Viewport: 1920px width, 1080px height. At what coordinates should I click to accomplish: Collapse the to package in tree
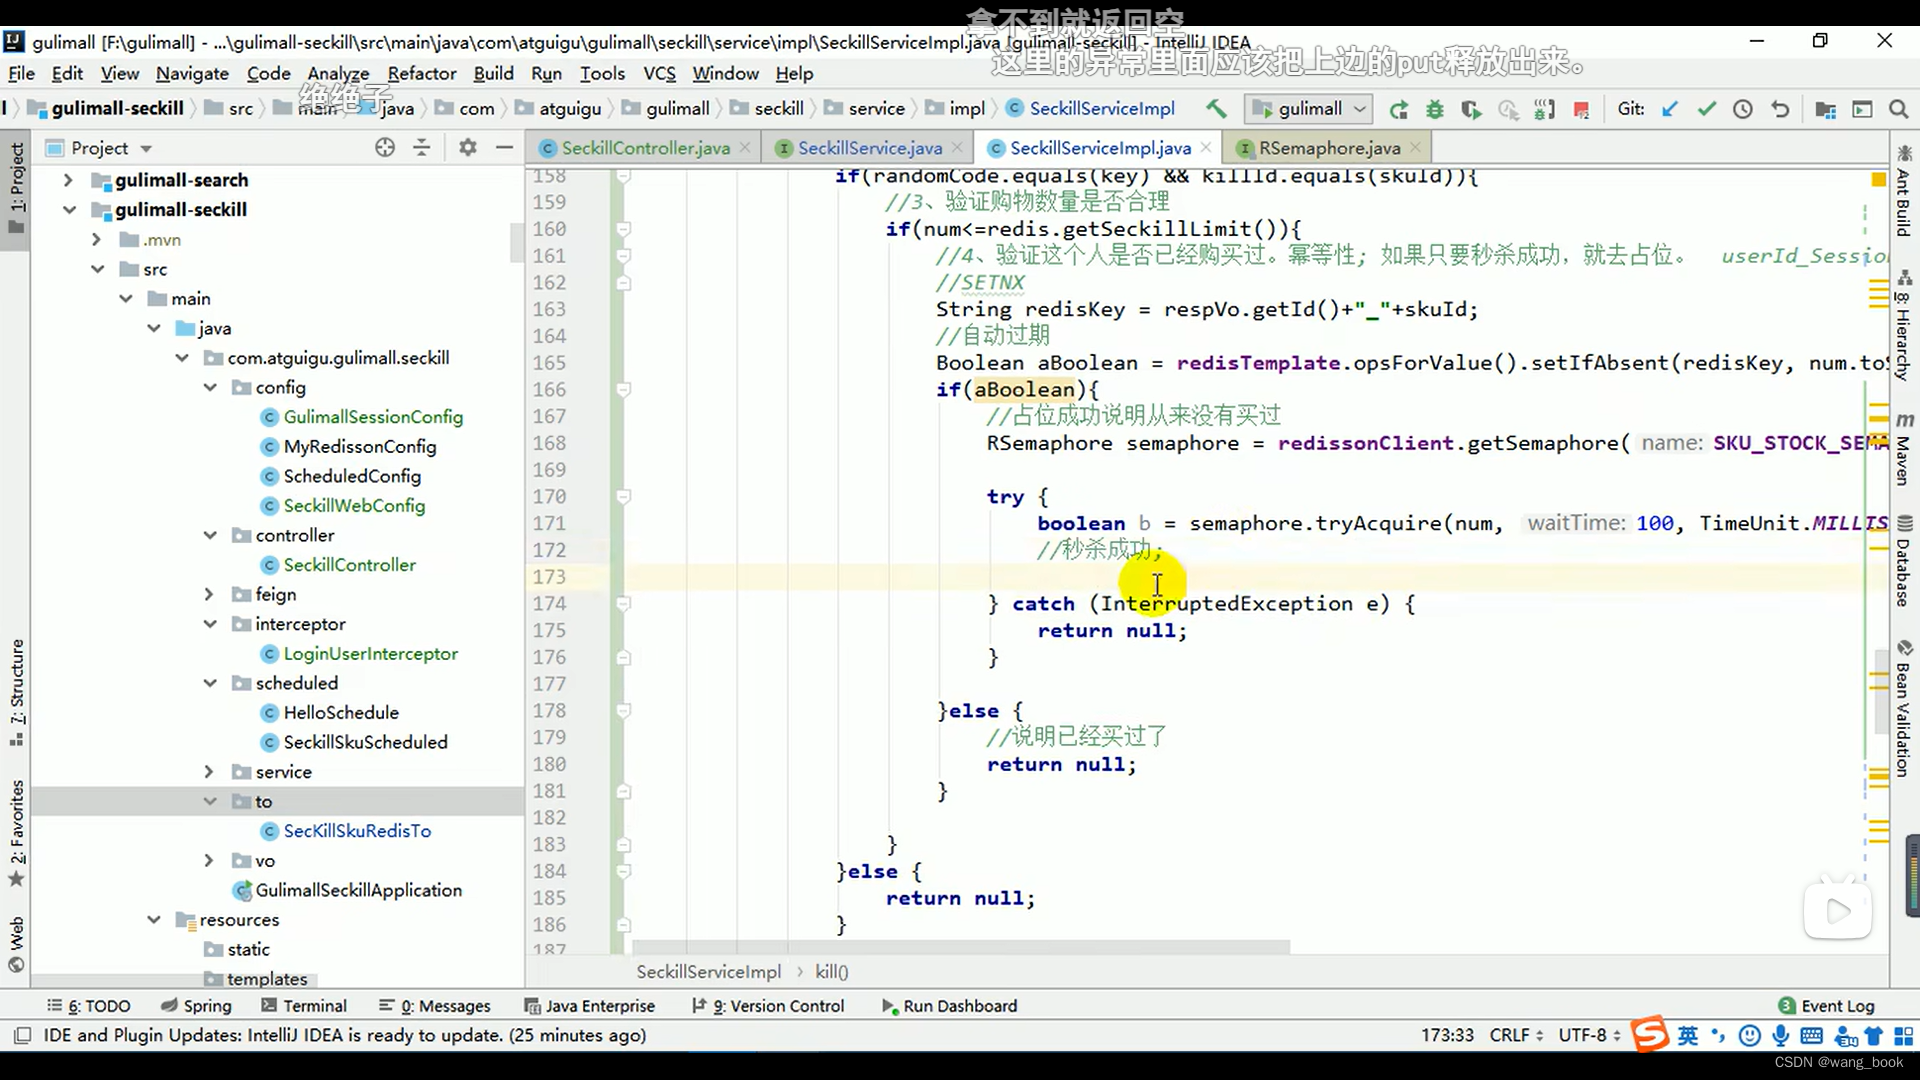tap(208, 802)
